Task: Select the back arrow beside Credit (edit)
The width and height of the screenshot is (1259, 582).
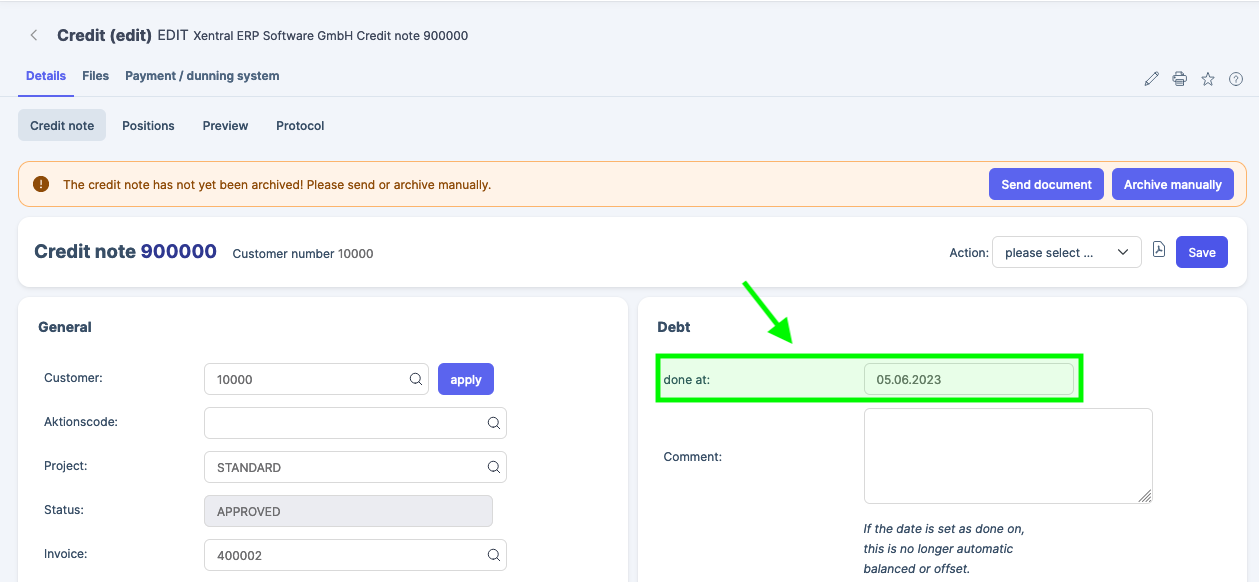Action: click(33, 34)
